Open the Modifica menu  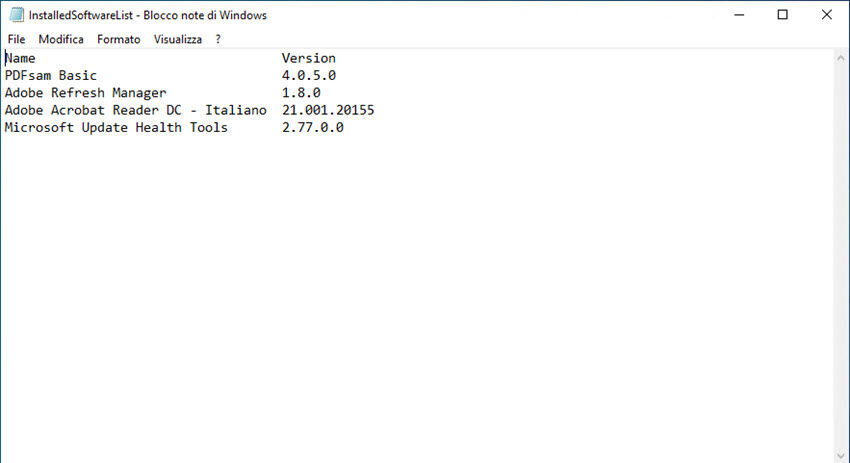click(61, 39)
